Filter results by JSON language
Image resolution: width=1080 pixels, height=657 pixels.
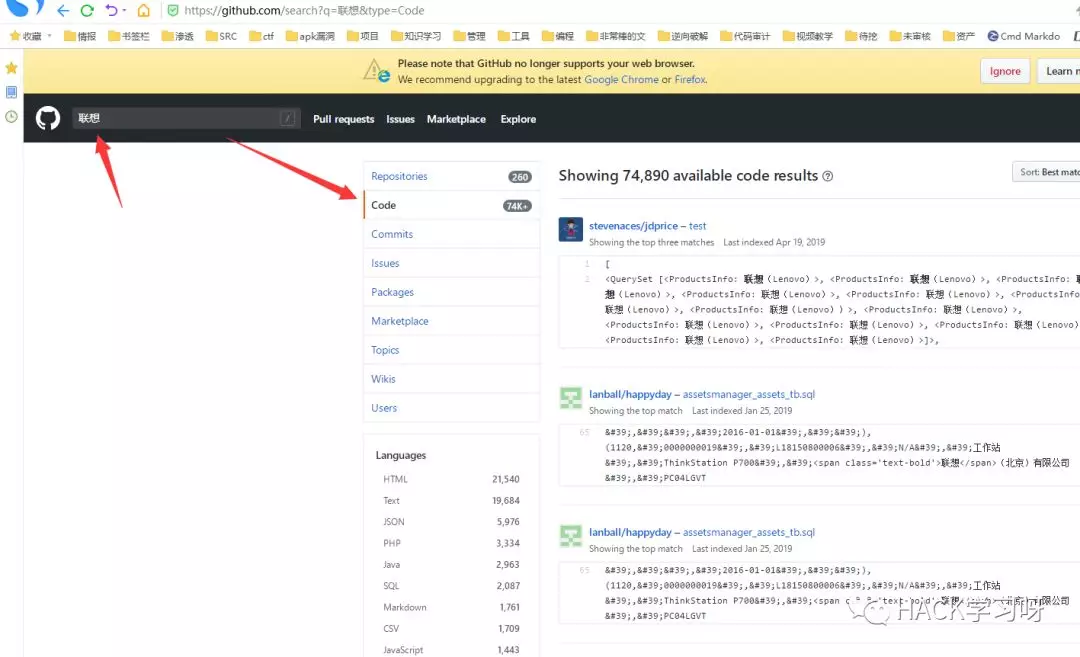[x=451, y=522]
